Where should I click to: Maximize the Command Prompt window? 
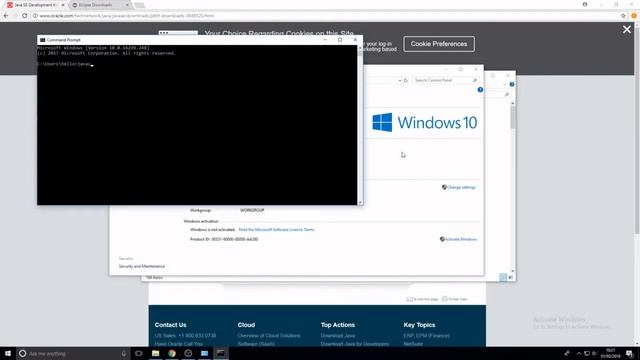[x=340, y=40]
